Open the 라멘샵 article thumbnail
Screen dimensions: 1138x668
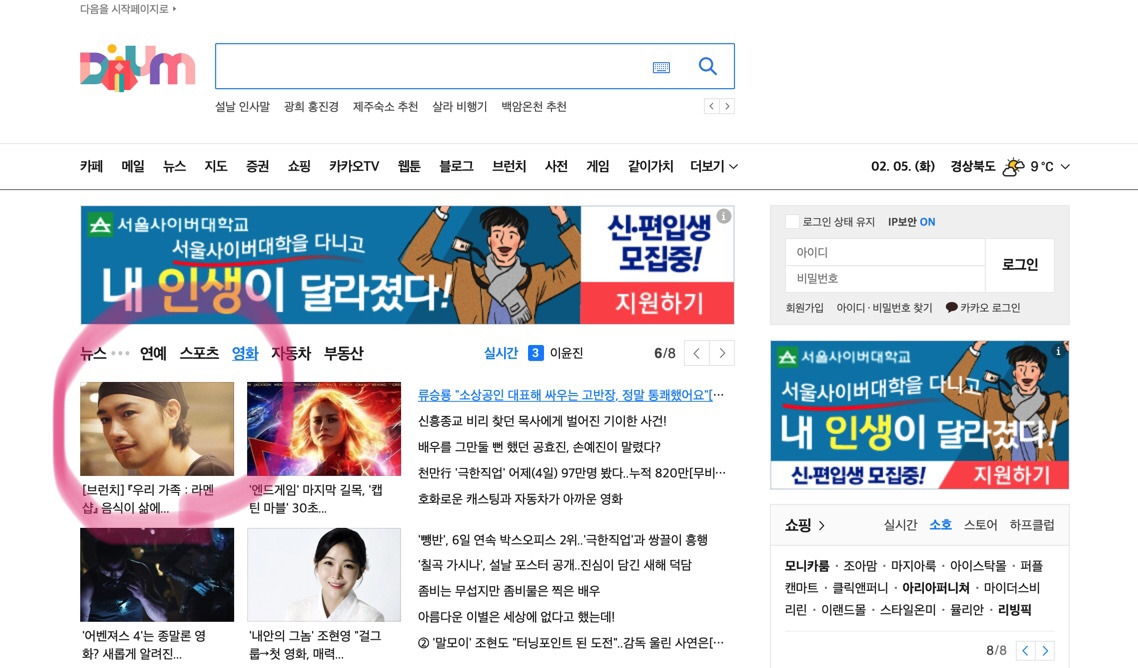(x=157, y=429)
